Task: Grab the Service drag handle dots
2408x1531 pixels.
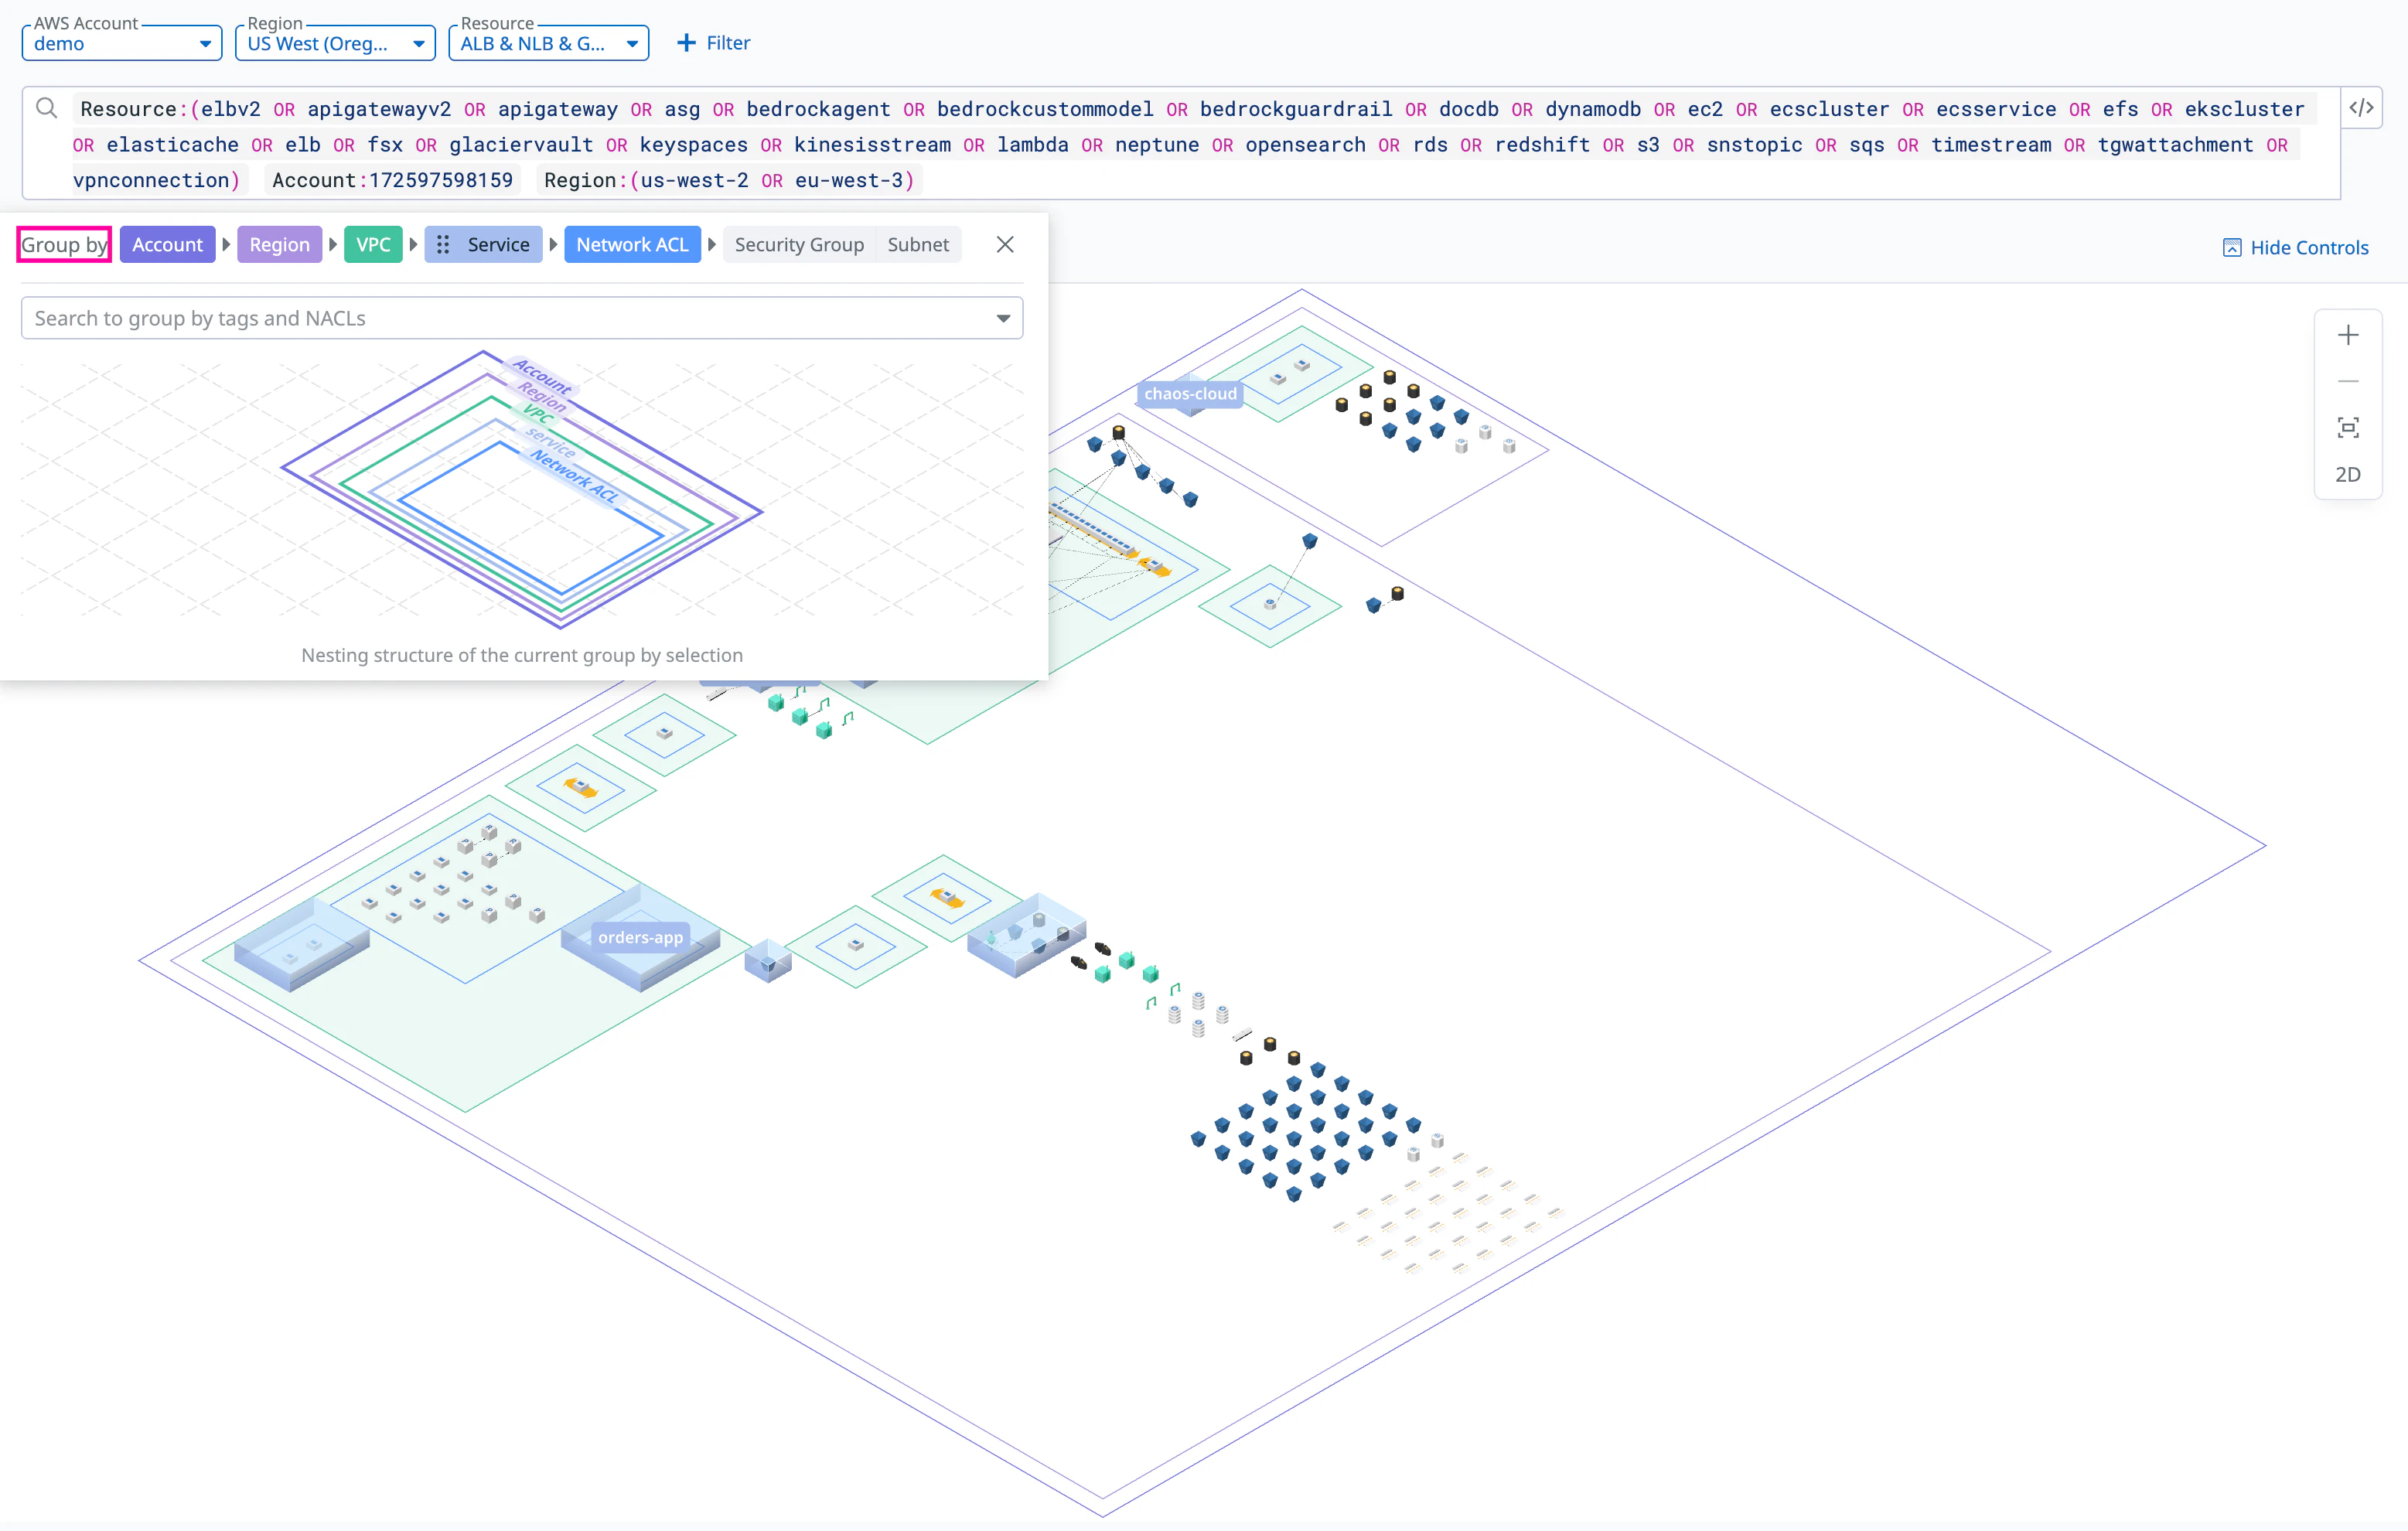Action: [x=443, y=245]
